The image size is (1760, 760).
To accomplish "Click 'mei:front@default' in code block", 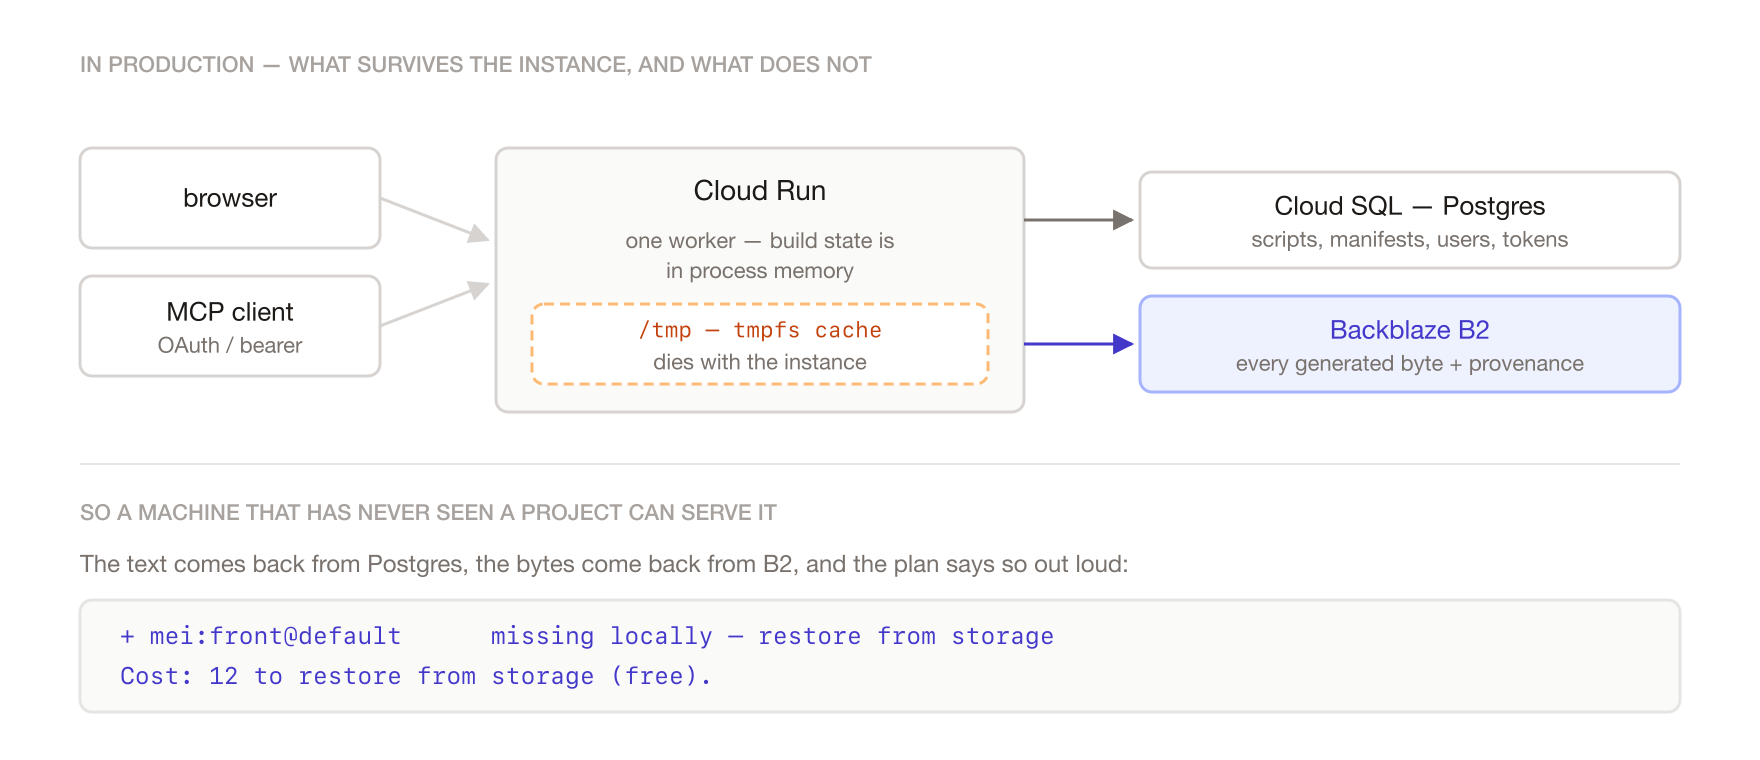I will tap(275, 636).
